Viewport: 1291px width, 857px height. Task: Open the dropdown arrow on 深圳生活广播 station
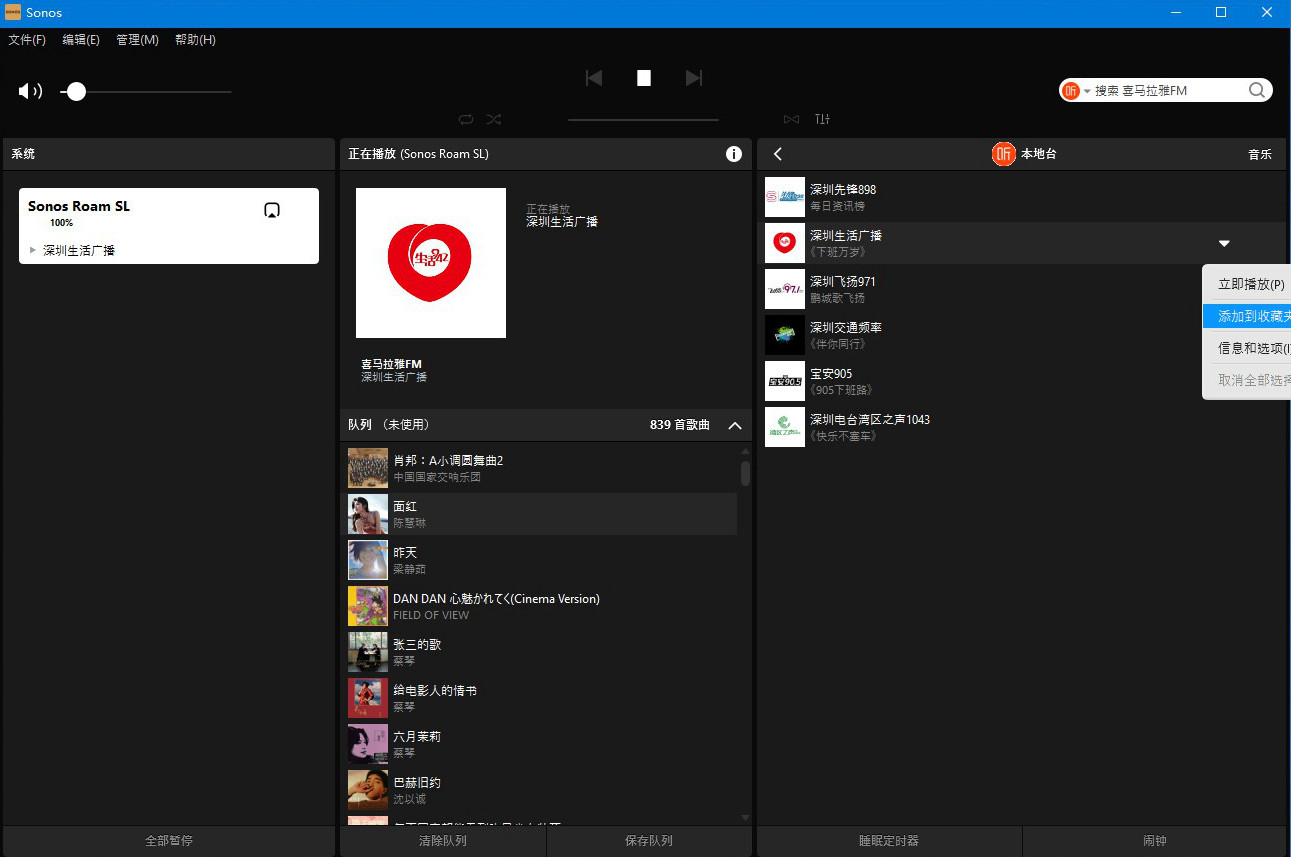pos(1224,242)
